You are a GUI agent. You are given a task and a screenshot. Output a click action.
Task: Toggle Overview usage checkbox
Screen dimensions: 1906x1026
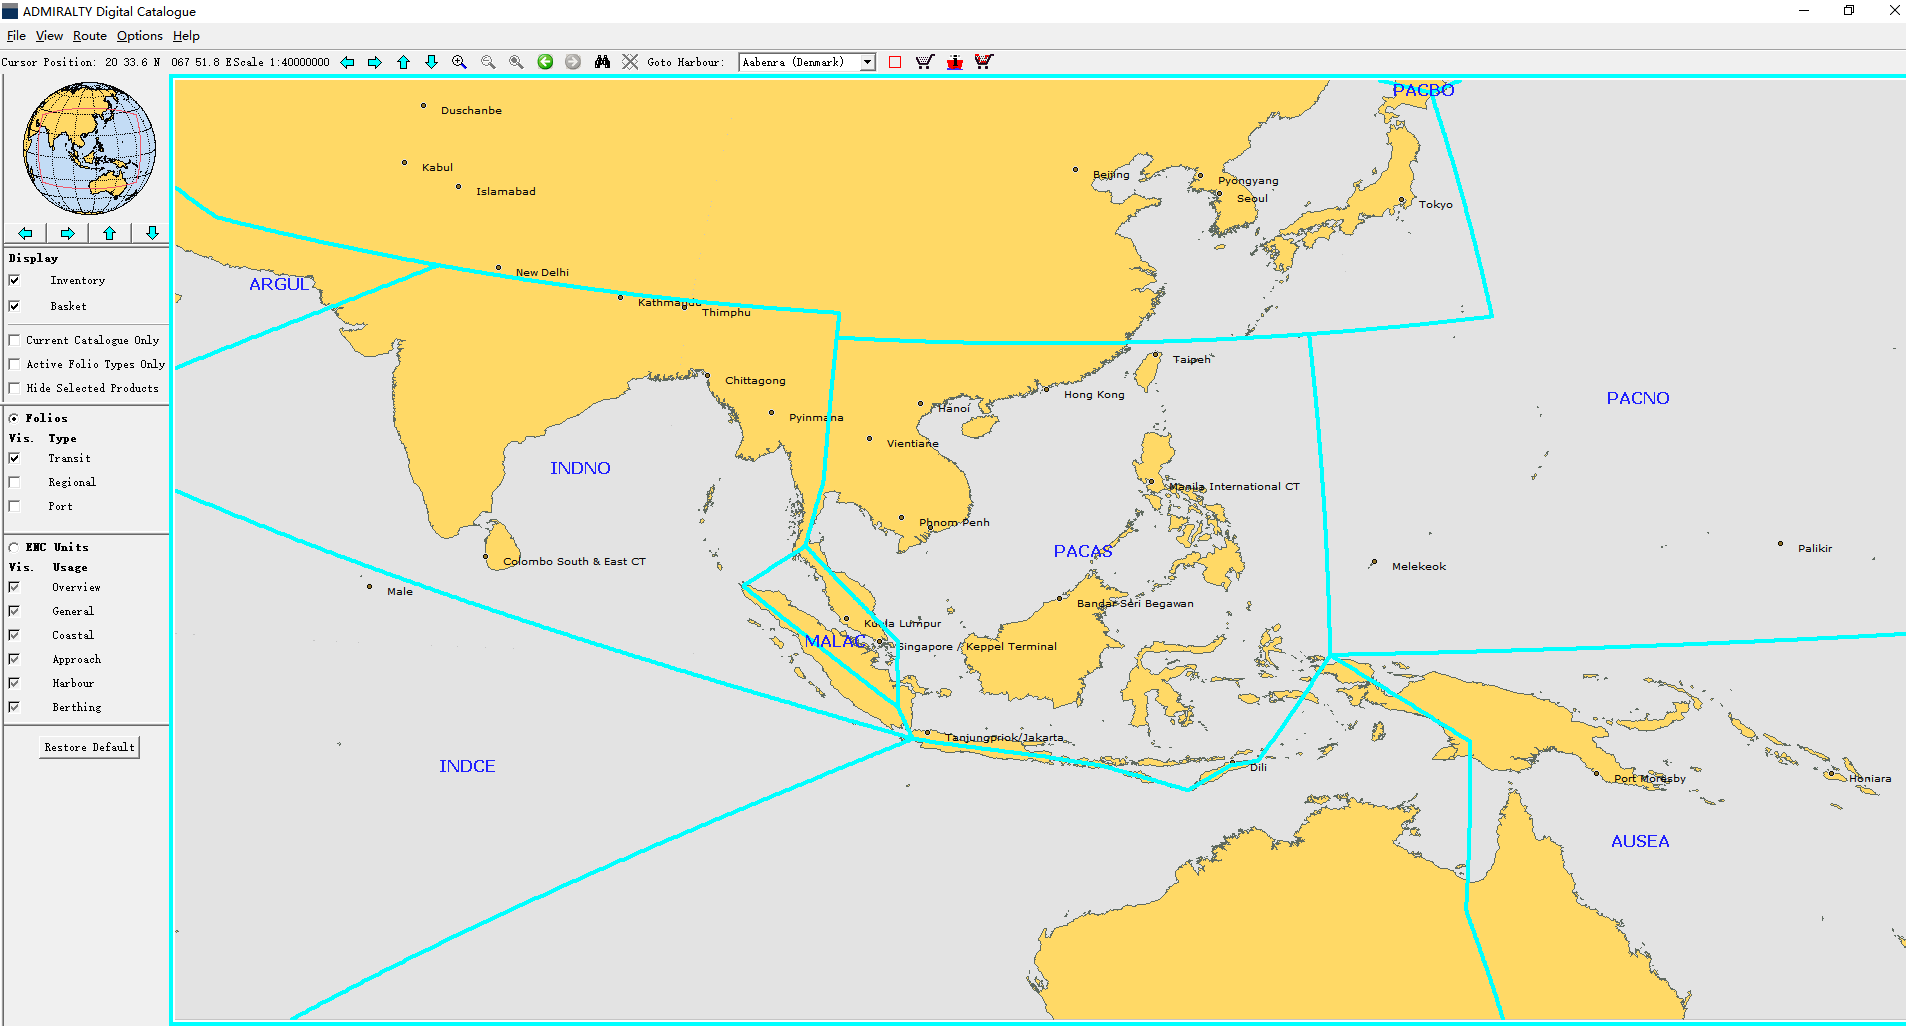coord(14,587)
